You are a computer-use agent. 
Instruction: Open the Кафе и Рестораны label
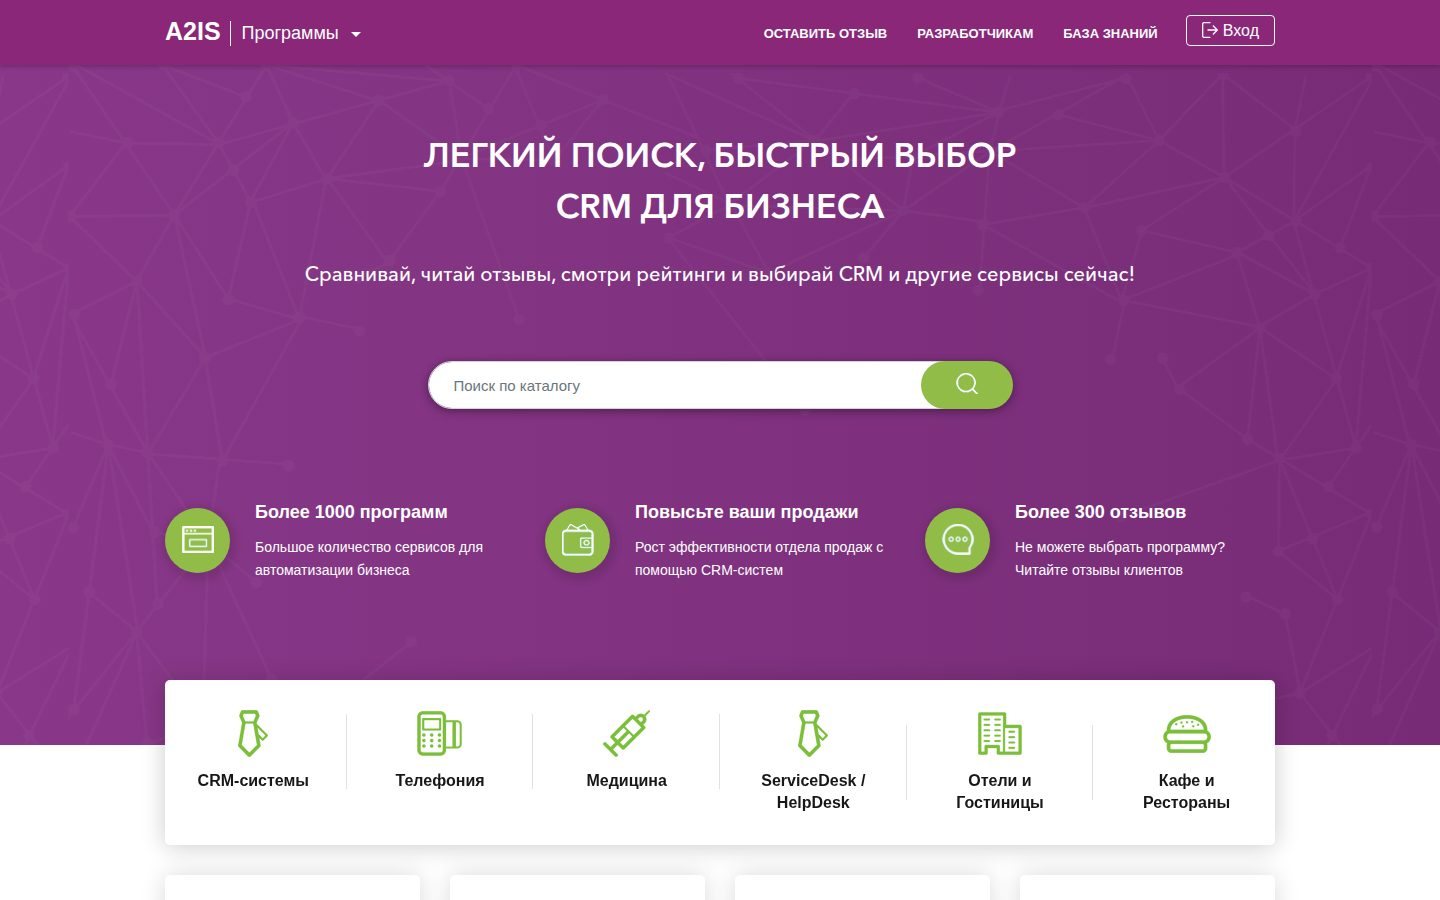coord(1186,791)
